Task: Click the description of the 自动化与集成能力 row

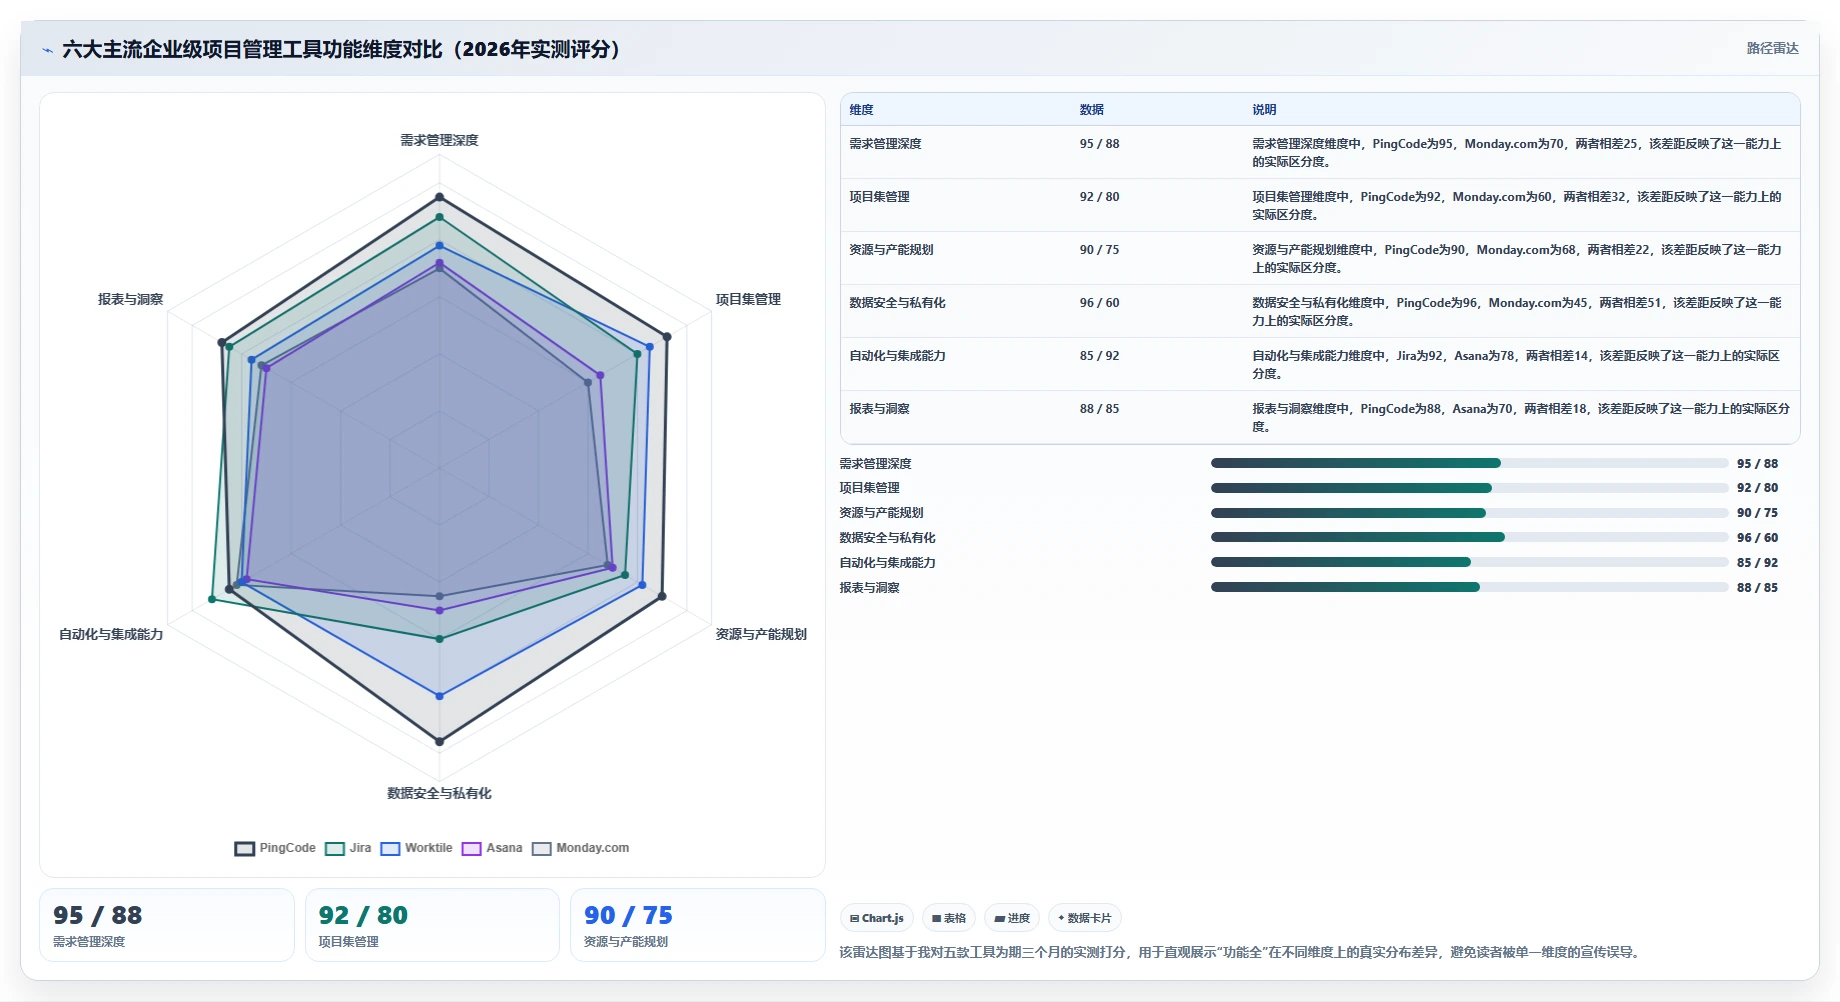Action: click(x=1517, y=364)
